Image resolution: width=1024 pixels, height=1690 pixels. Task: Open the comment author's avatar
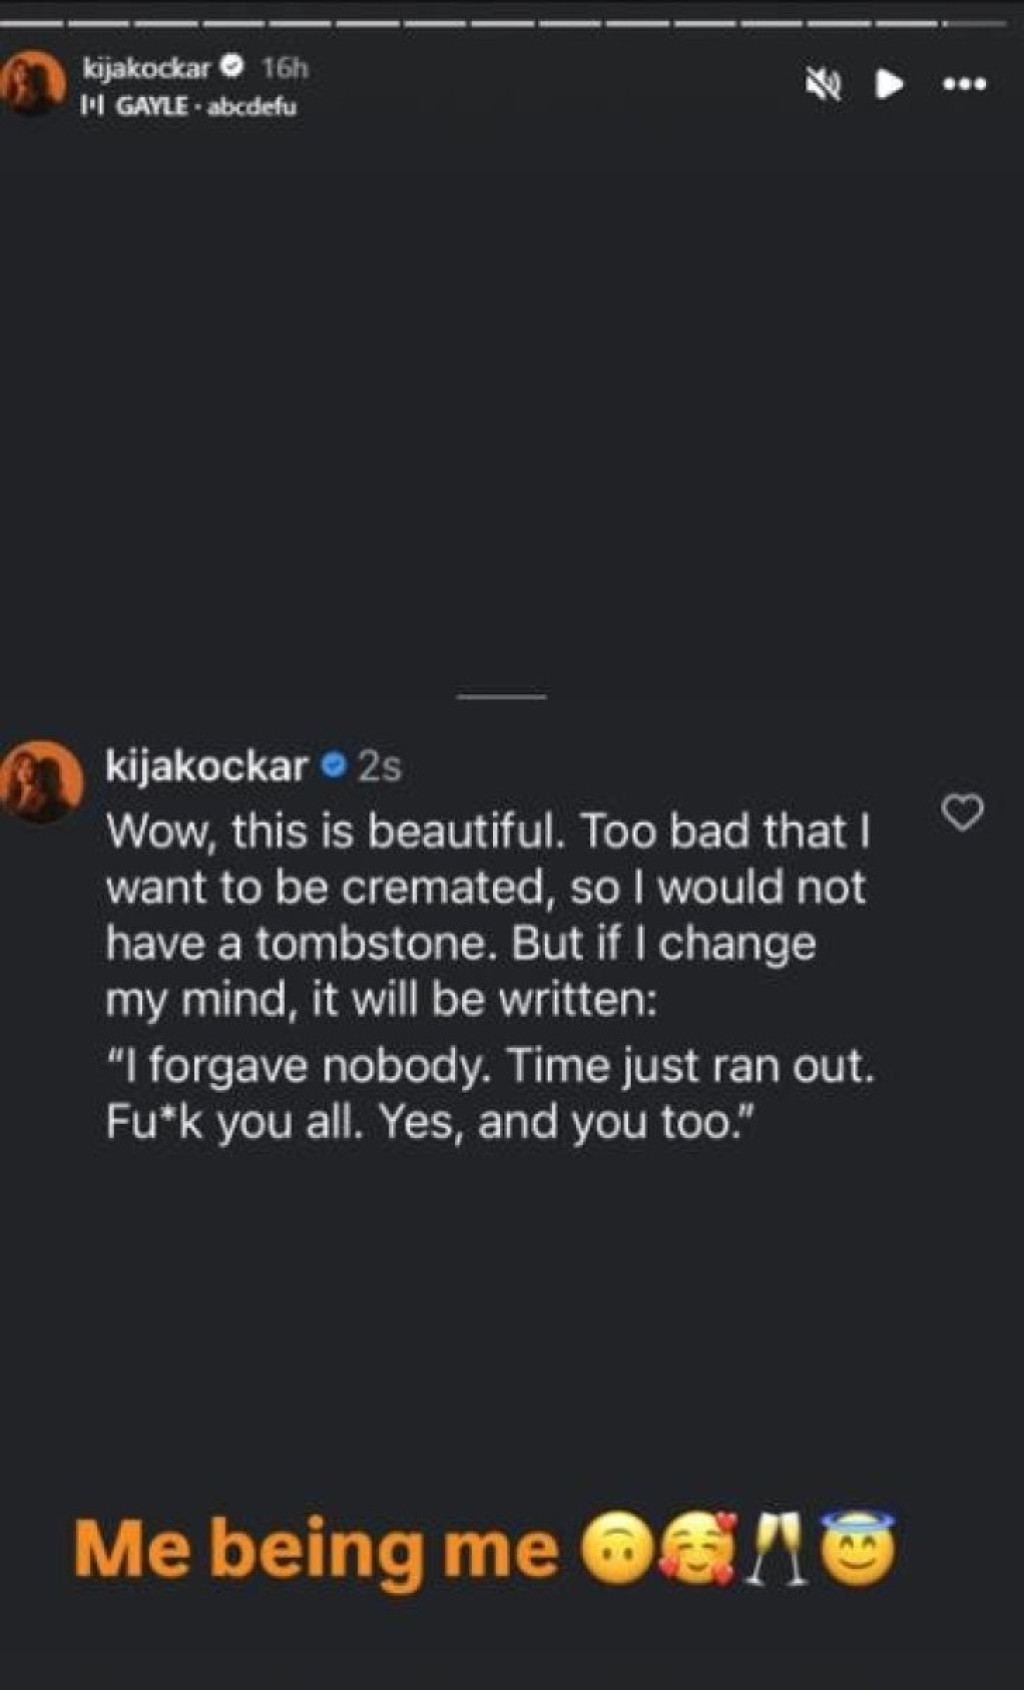coord(42,781)
